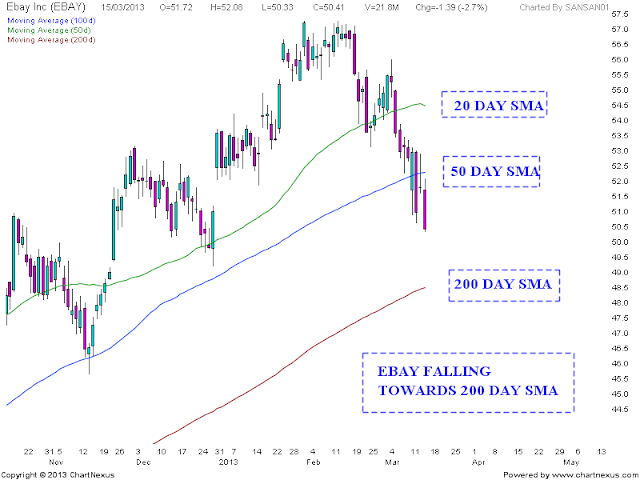Click the Ebay Inc (EBAY) chart title
This screenshot has width=640, height=480.
[x=46, y=7]
